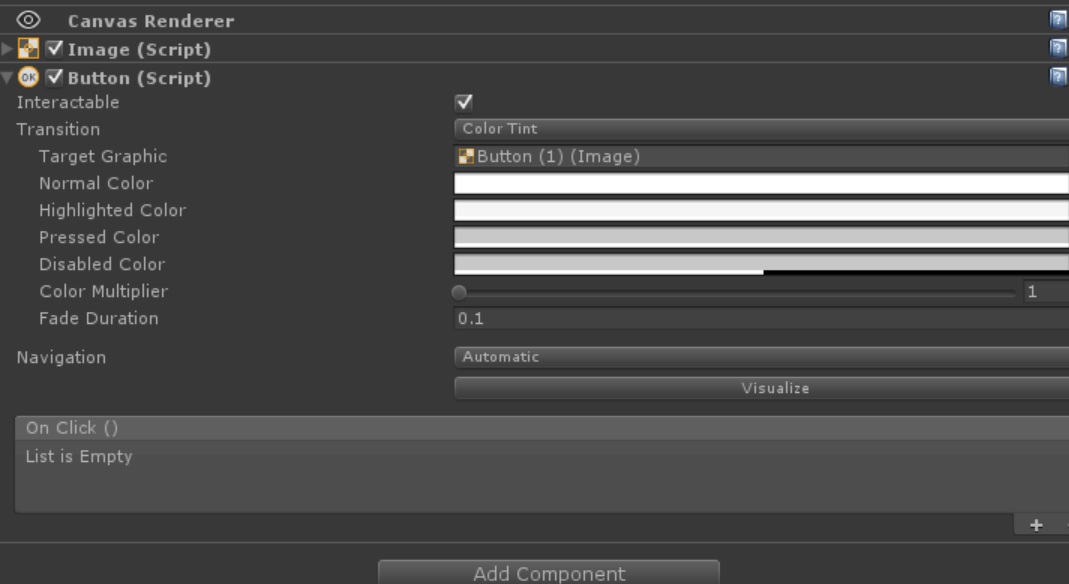Click the Interactable property label
Image resolution: width=1069 pixels, height=584 pixels.
pos(68,102)
